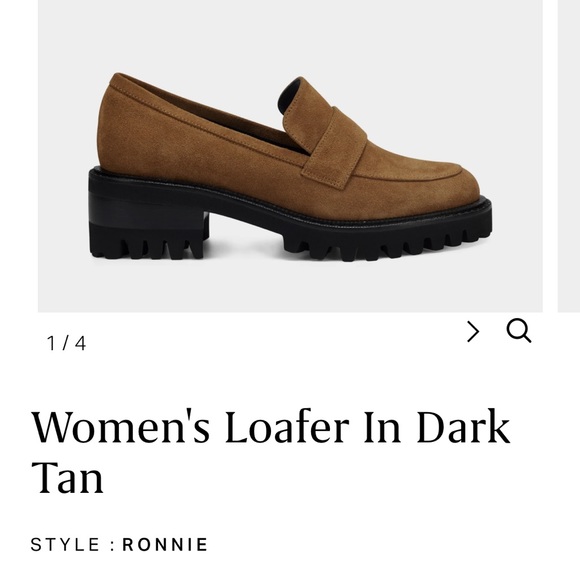The image size is (580, 580).
Task: Open the tan loafer main product photo
Action: click(290, 156)
